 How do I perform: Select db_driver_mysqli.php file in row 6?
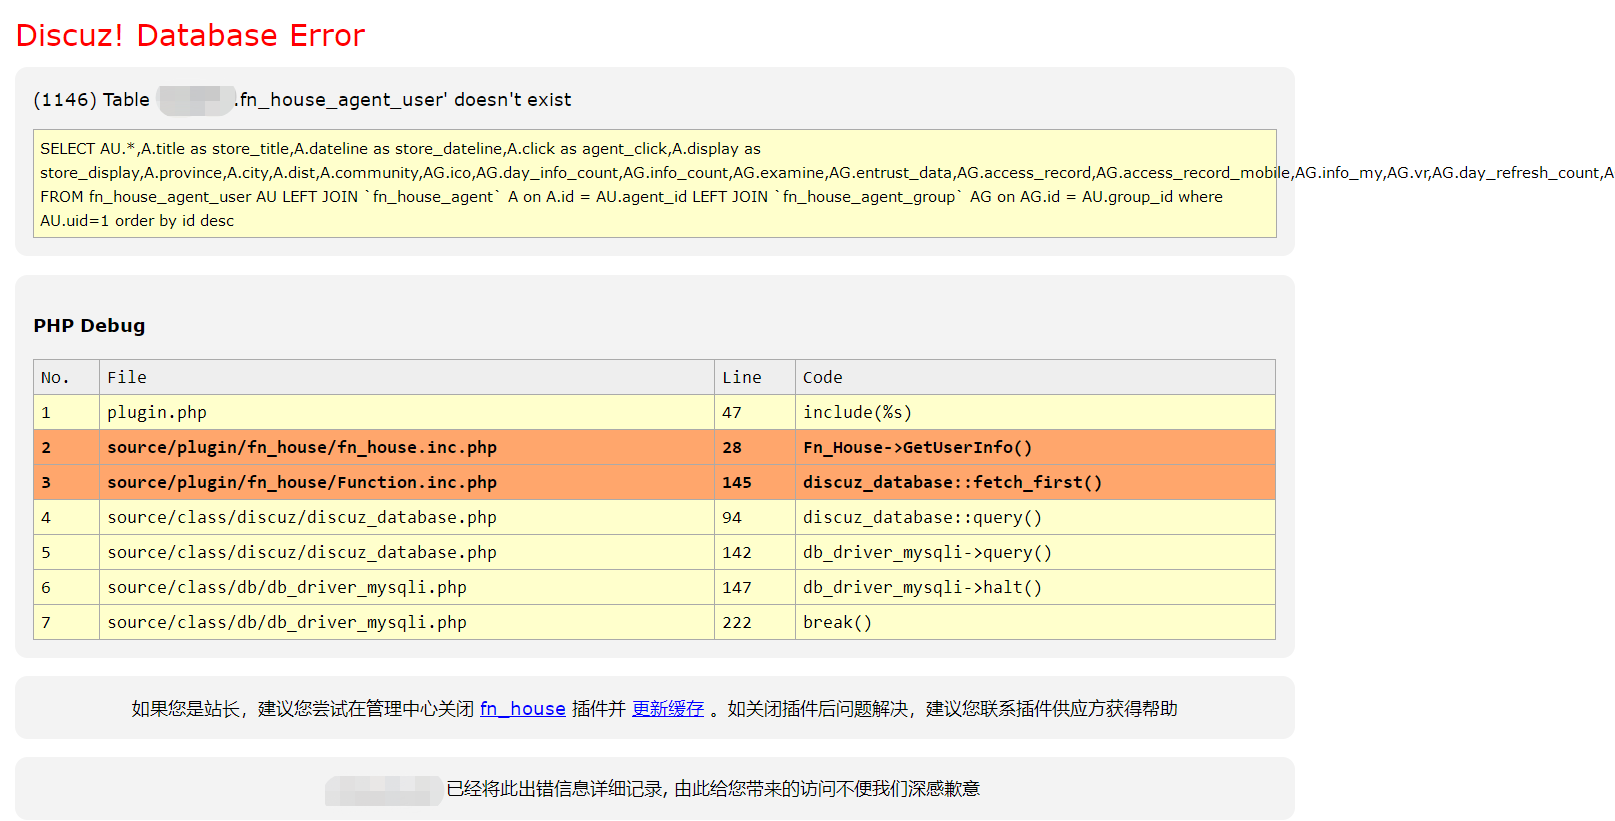(x=407, y=587)
